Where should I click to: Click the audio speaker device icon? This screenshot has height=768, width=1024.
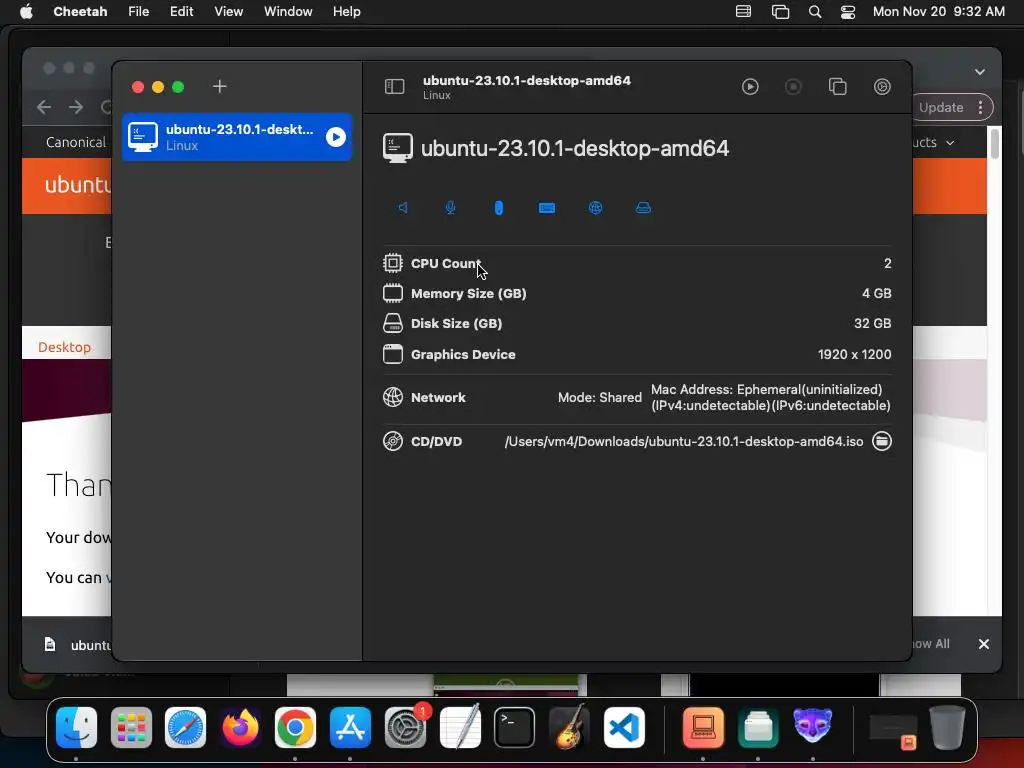point(403,208)
